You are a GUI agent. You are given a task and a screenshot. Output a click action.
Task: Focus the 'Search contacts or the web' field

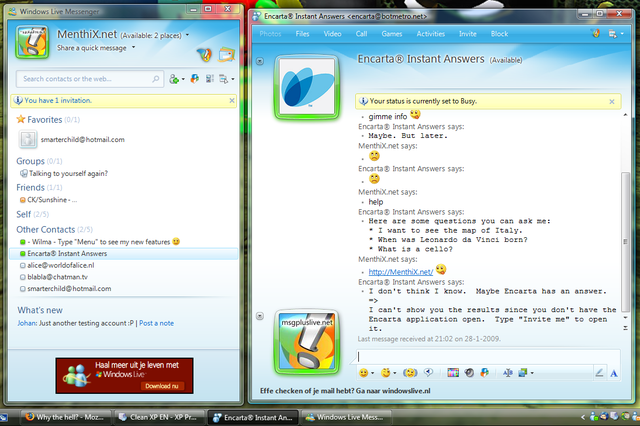click(90, 79)
